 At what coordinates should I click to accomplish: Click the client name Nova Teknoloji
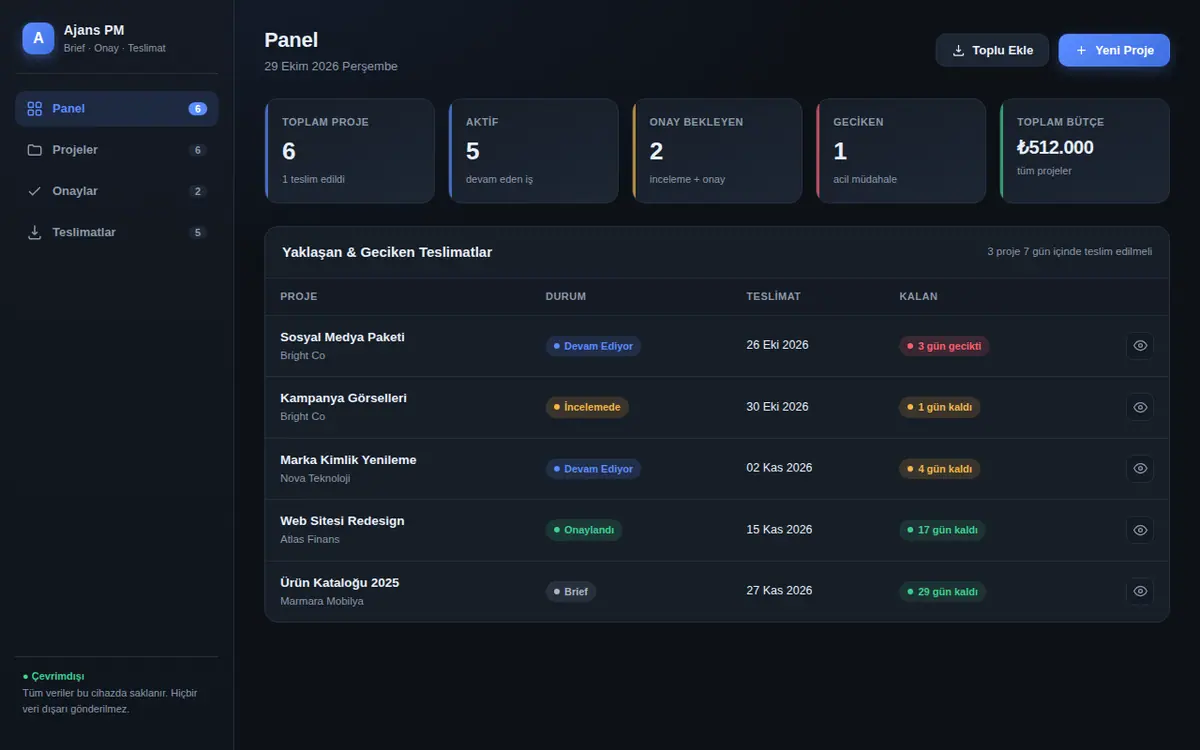click(316, 478)
